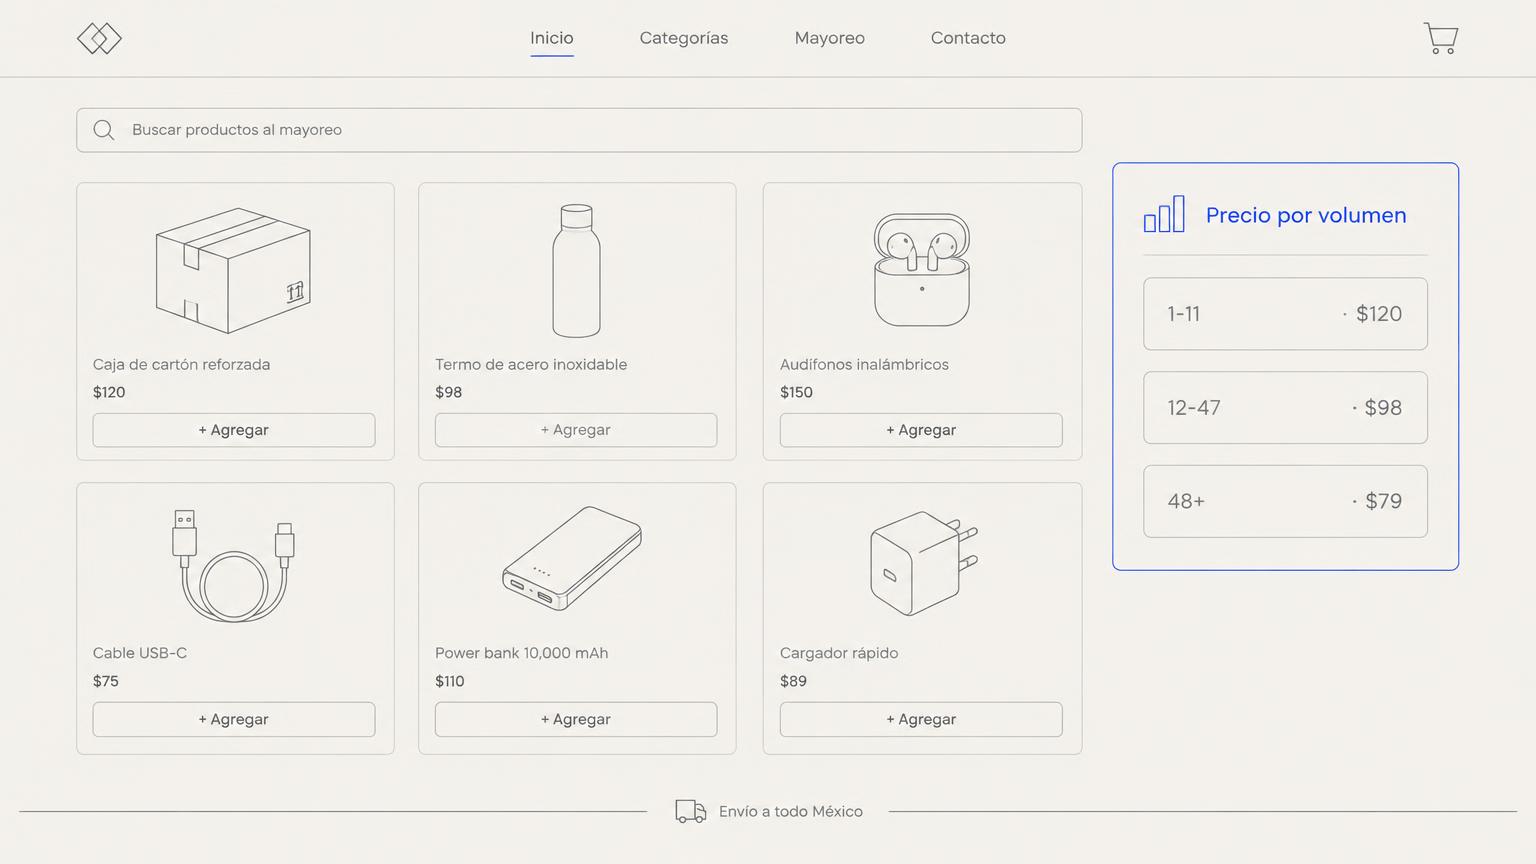Open the wireless earbuds product image
This screenshot has width=1536, height=864.
click(x=922, y=269)
